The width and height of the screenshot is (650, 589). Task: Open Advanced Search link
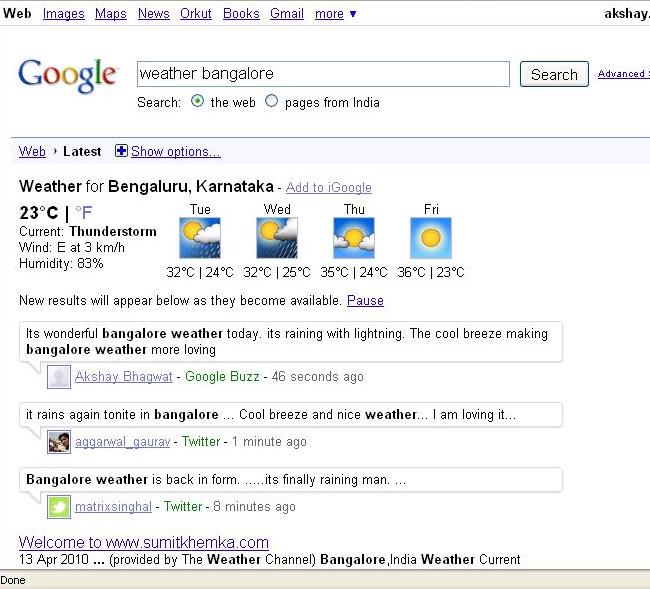[x=623, y=74]
